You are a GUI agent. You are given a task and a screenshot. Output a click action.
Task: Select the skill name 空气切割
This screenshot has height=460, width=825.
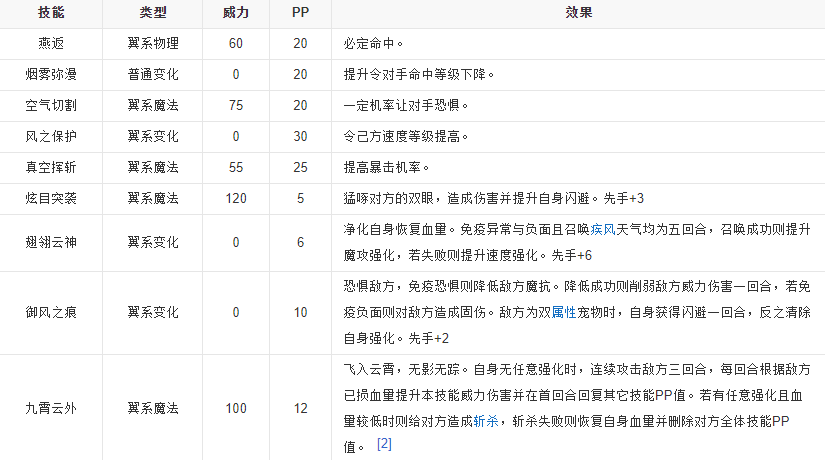coord(51,105)
